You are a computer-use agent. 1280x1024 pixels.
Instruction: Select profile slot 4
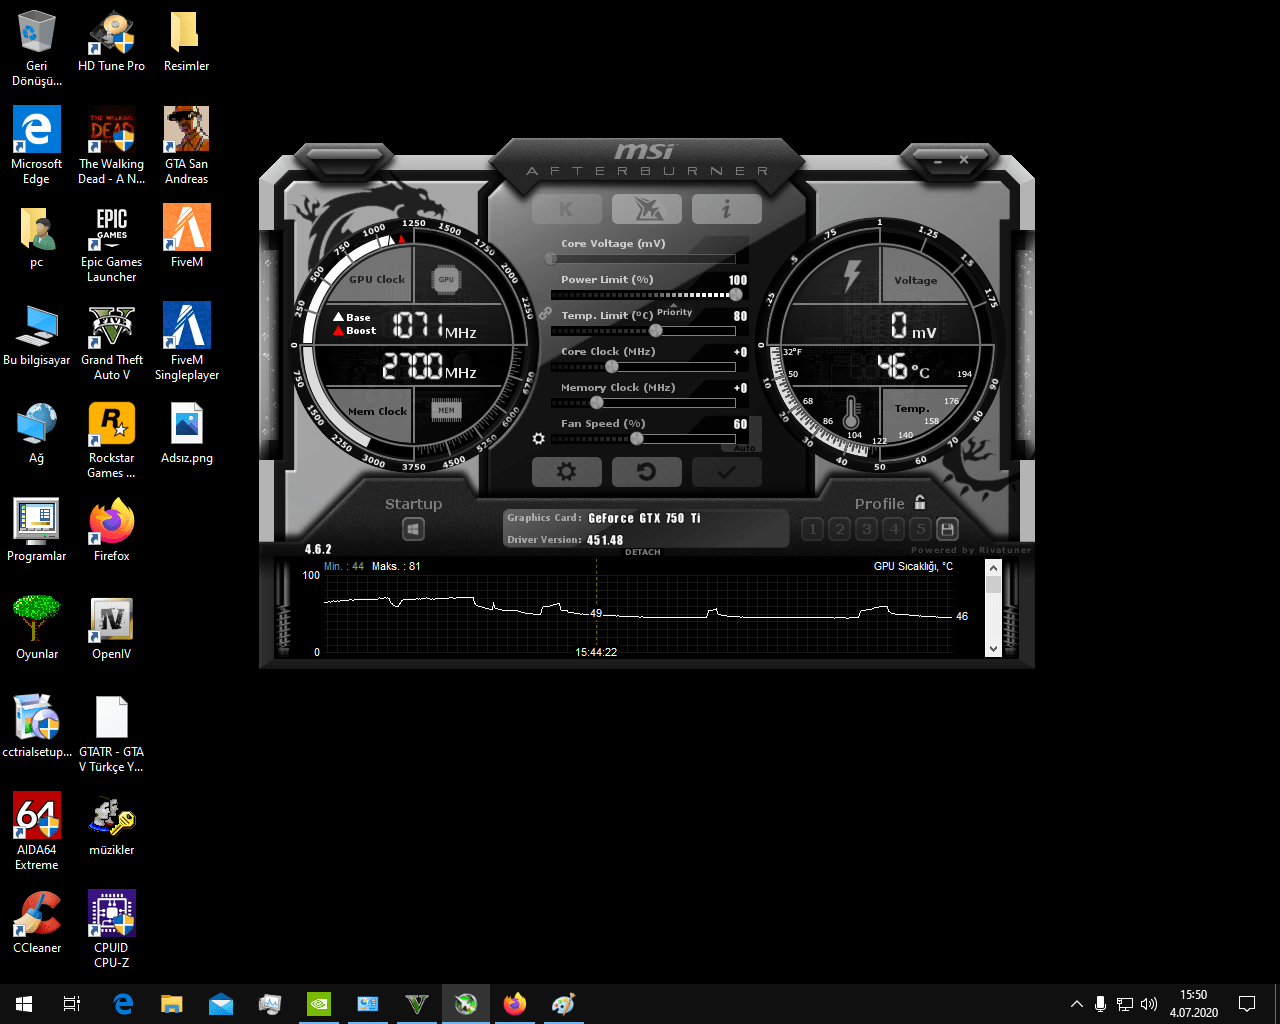click(894, 529)
